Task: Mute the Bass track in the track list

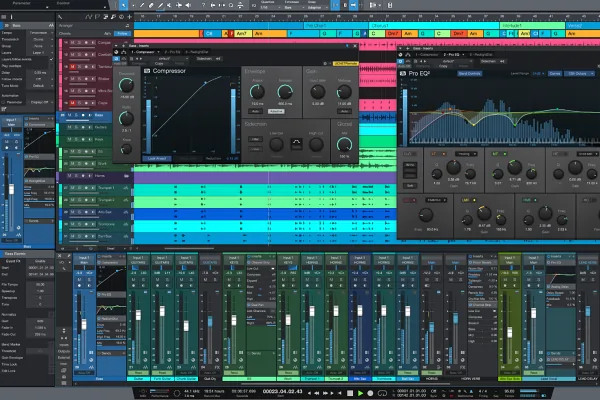Action: point(69,115)
